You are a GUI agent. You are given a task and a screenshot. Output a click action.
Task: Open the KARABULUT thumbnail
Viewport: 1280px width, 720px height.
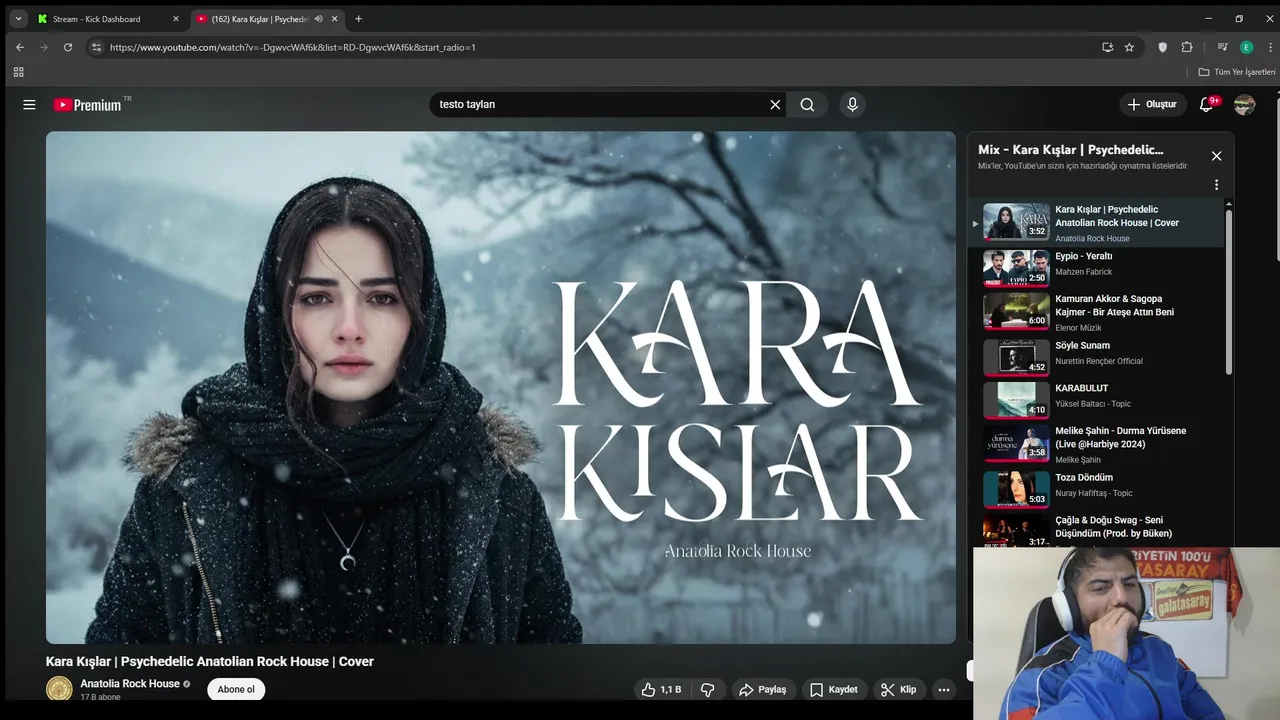[1016, 400]
